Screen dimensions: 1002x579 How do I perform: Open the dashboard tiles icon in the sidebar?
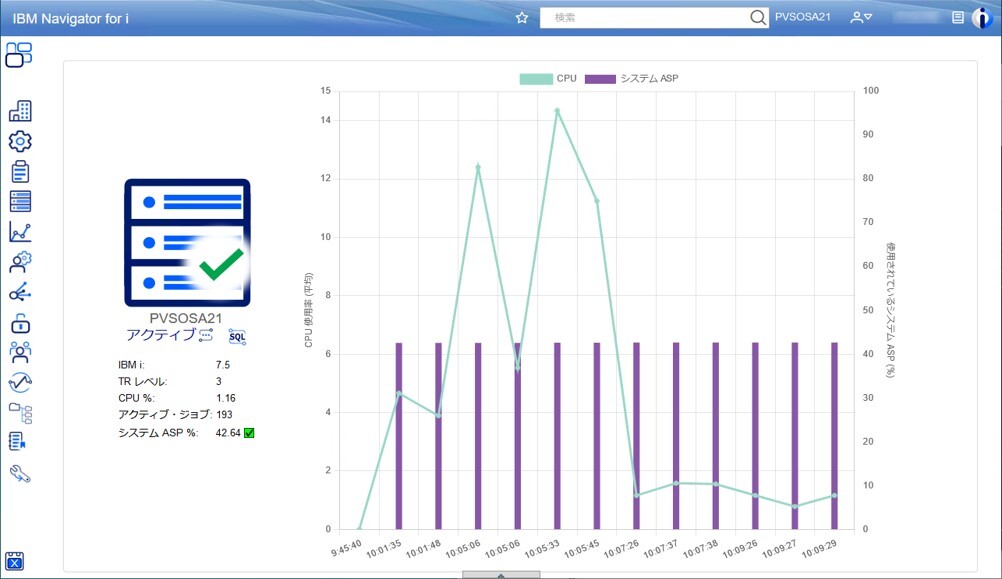pos(19,55)
